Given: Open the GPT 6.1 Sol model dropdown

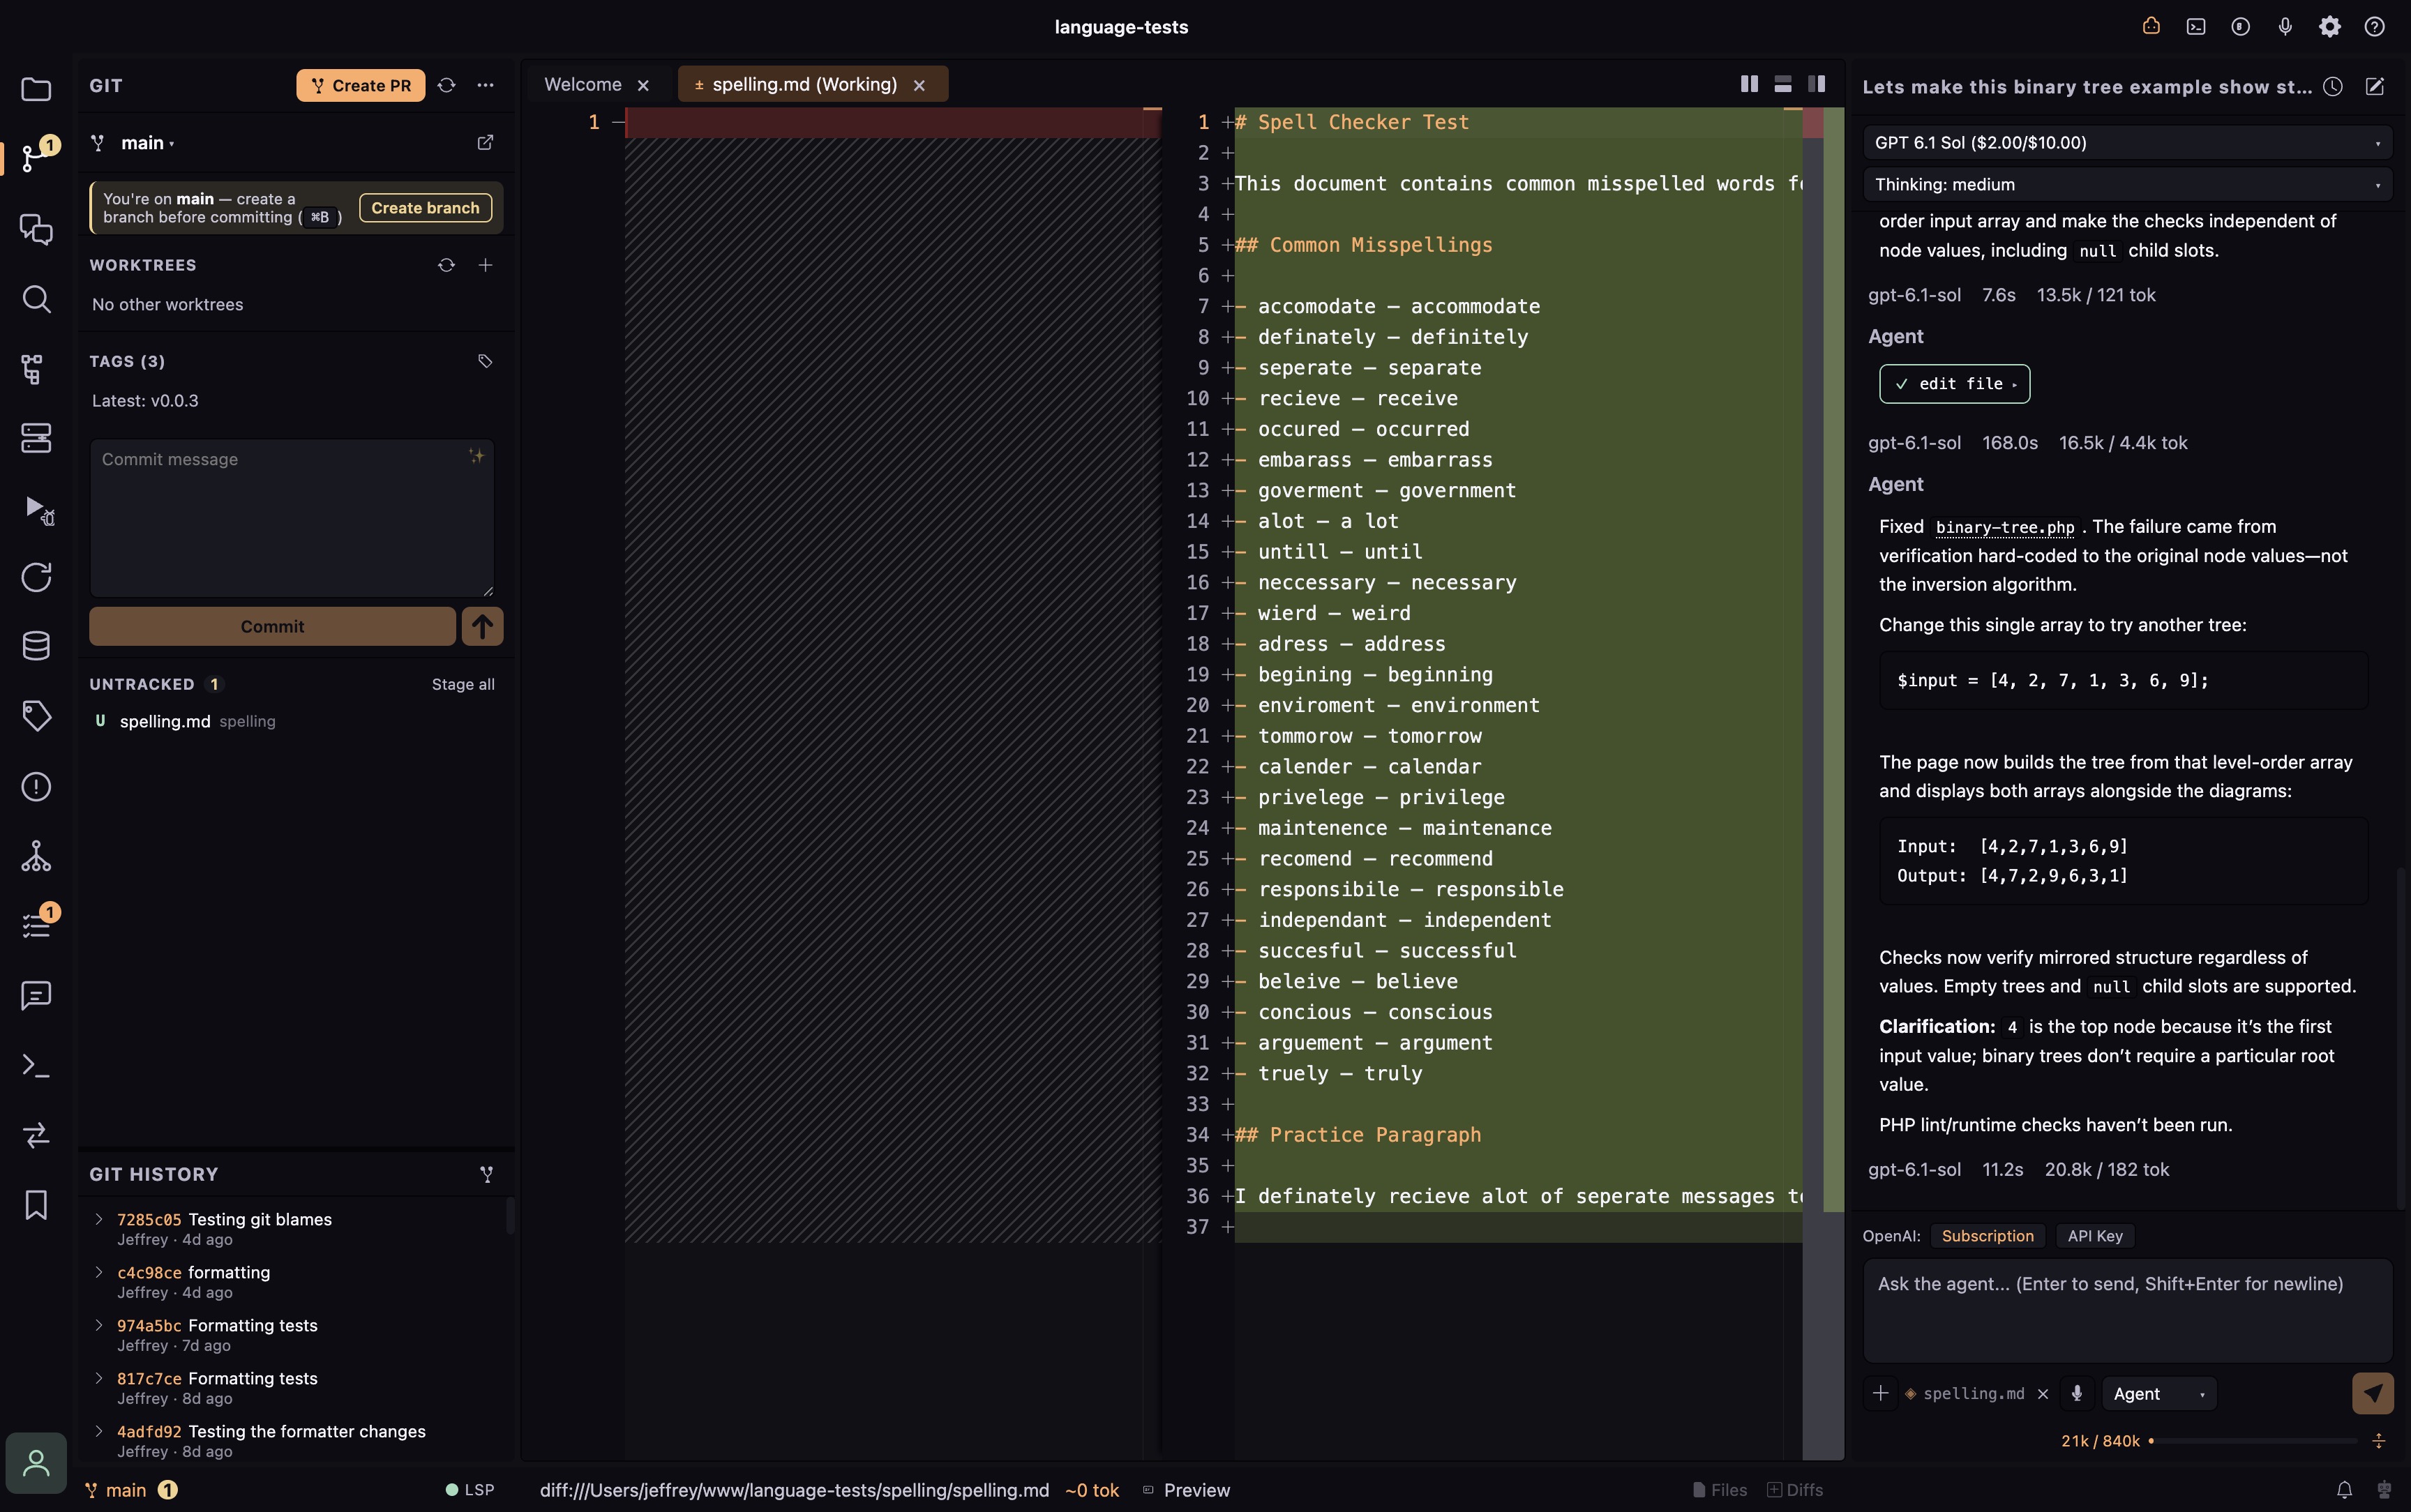Looking at the screenshot, I should [2127, 143].
